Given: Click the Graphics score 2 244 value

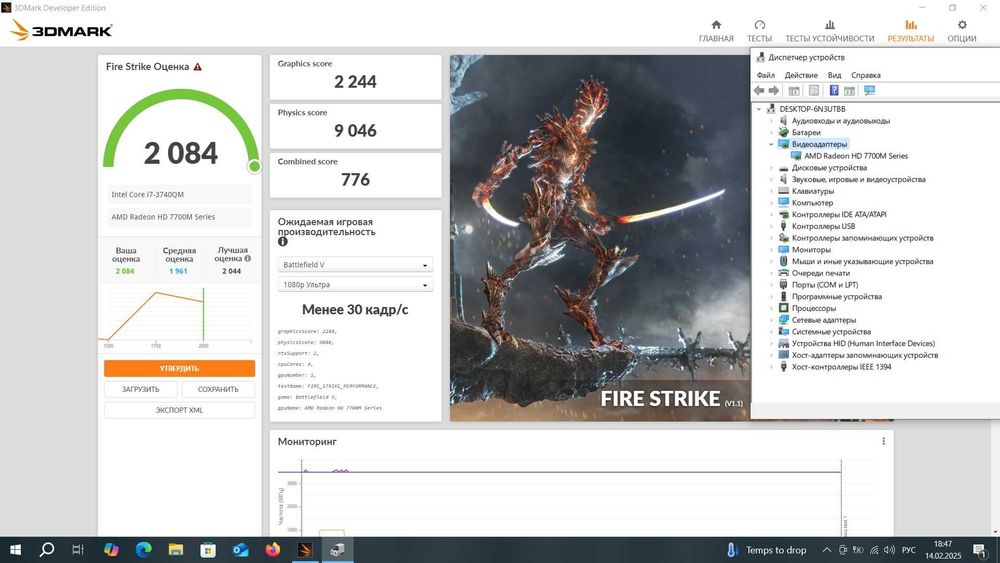Looking at the screenshot, I should [x=355, y=82].
